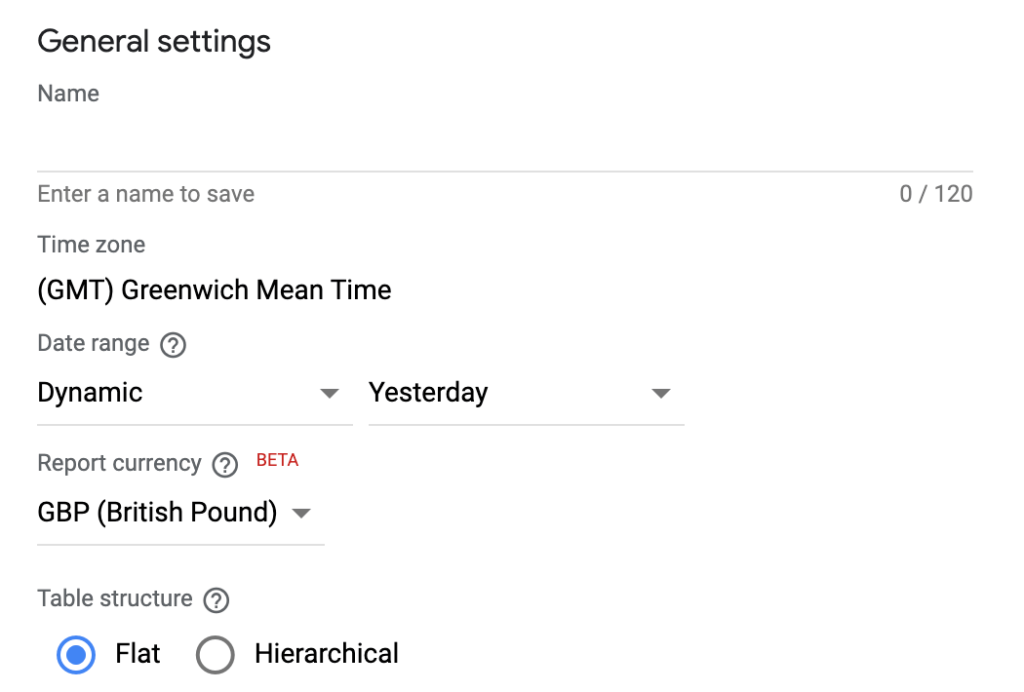
Task: Click the General settings heading
Action: point(153,41)
